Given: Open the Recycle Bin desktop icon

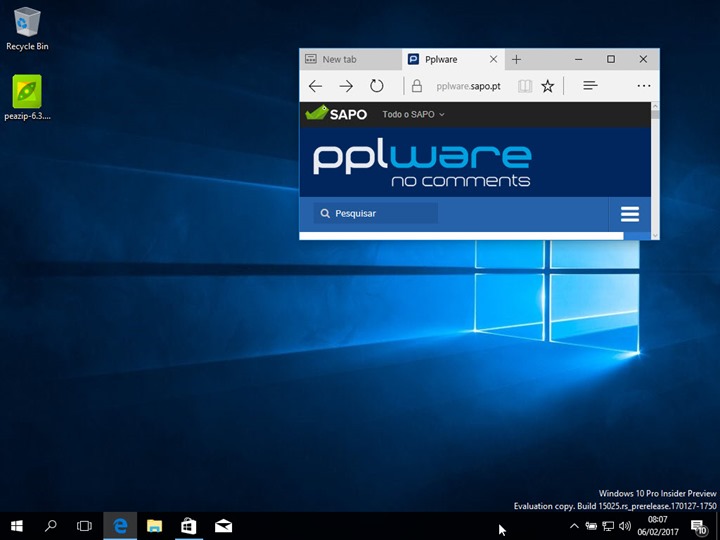Looking at the screenshot, I should pyautogui.click(x=27, y=29).
